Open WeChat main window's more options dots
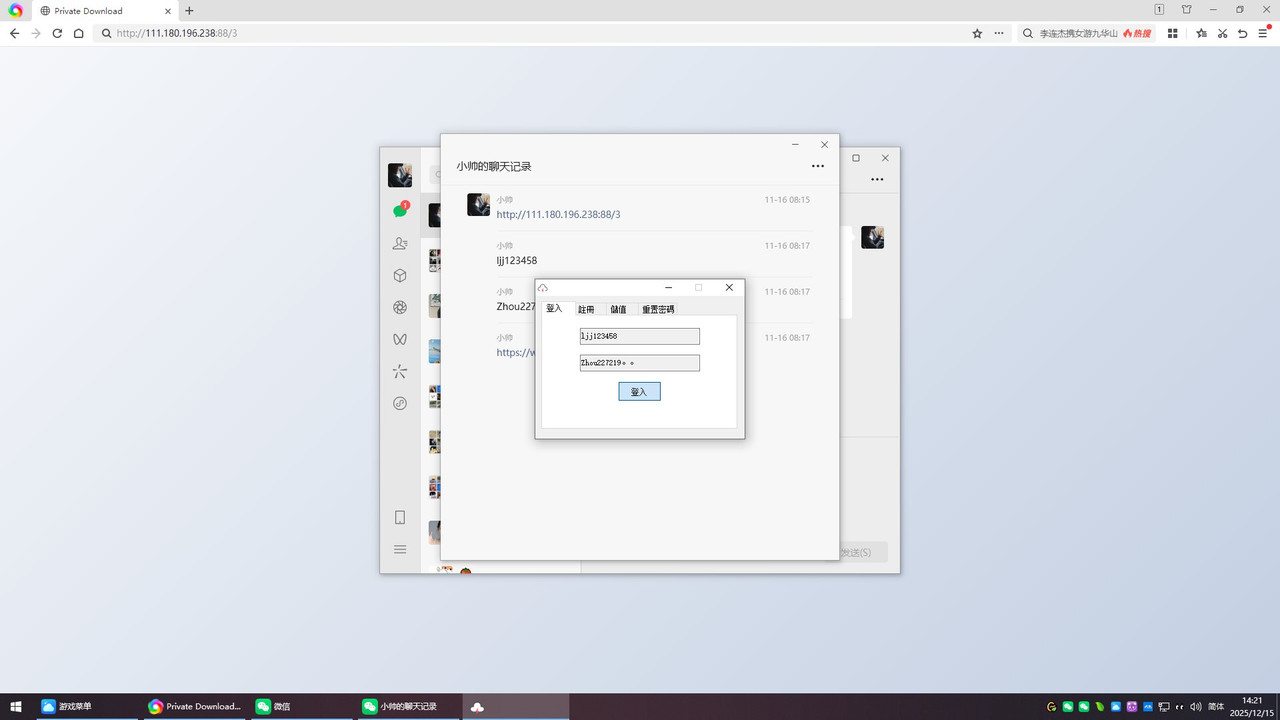 pos(877,180)
